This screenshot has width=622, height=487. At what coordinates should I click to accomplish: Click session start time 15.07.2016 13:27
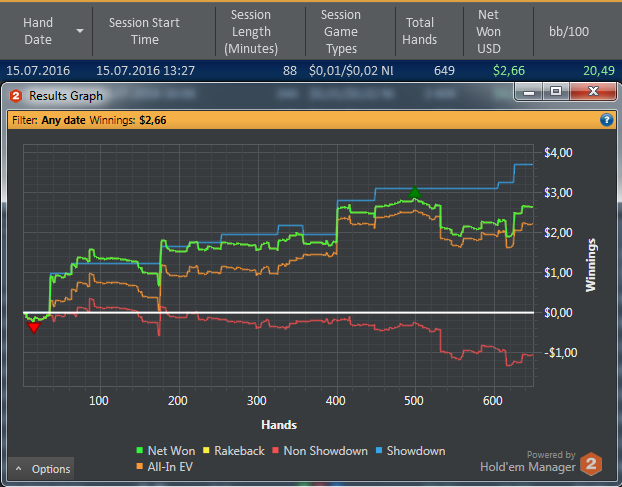point(145,71)
